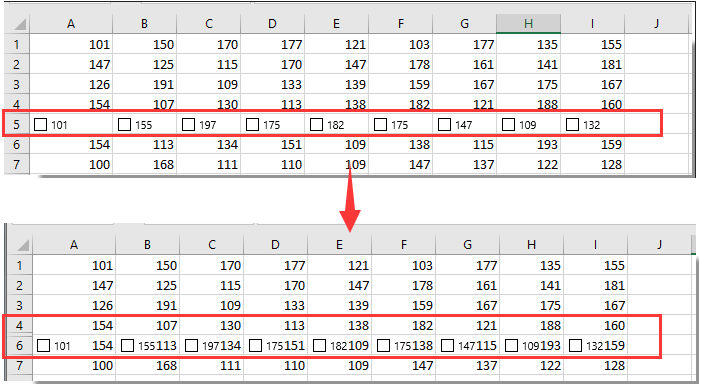704x388 pixels.
Task: Select row 3 header in upper sheet
Action: 17,84
